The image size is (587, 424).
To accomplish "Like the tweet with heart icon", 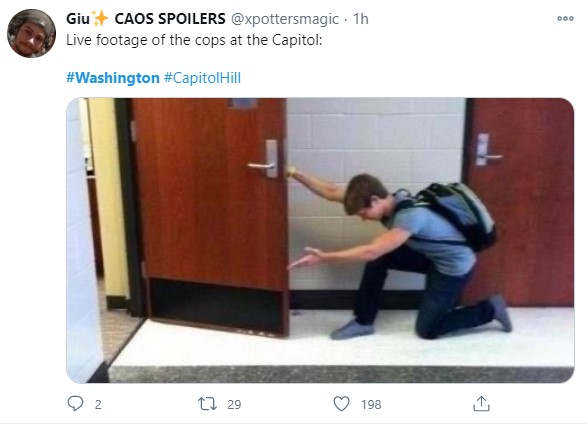I will click(341, 404).
